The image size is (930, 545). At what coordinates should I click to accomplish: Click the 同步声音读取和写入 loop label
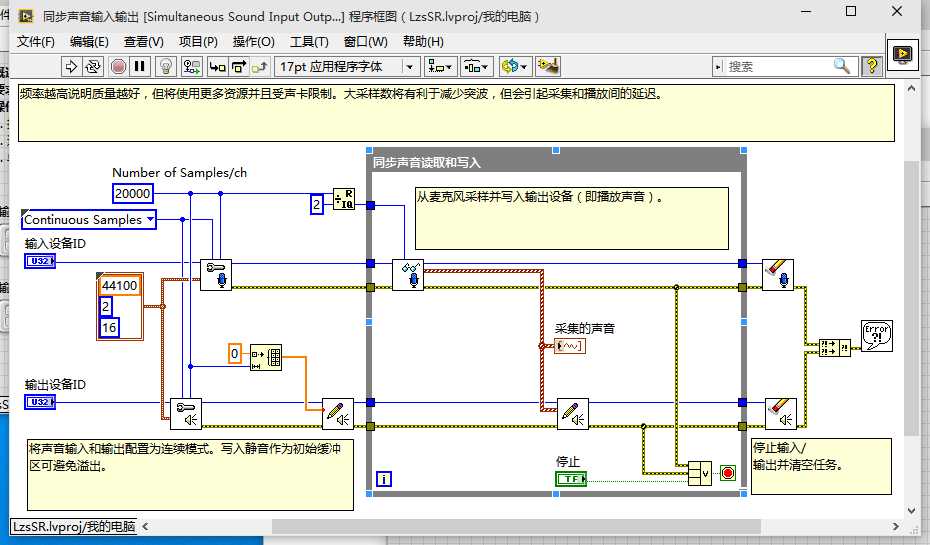pyautogui.click(x=426, y=162)
